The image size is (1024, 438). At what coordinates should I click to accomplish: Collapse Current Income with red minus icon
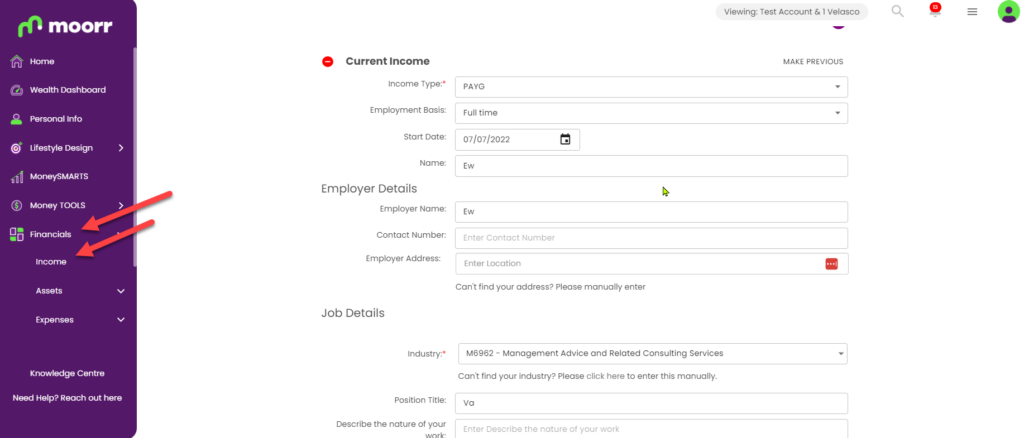[x=328, y=61]
